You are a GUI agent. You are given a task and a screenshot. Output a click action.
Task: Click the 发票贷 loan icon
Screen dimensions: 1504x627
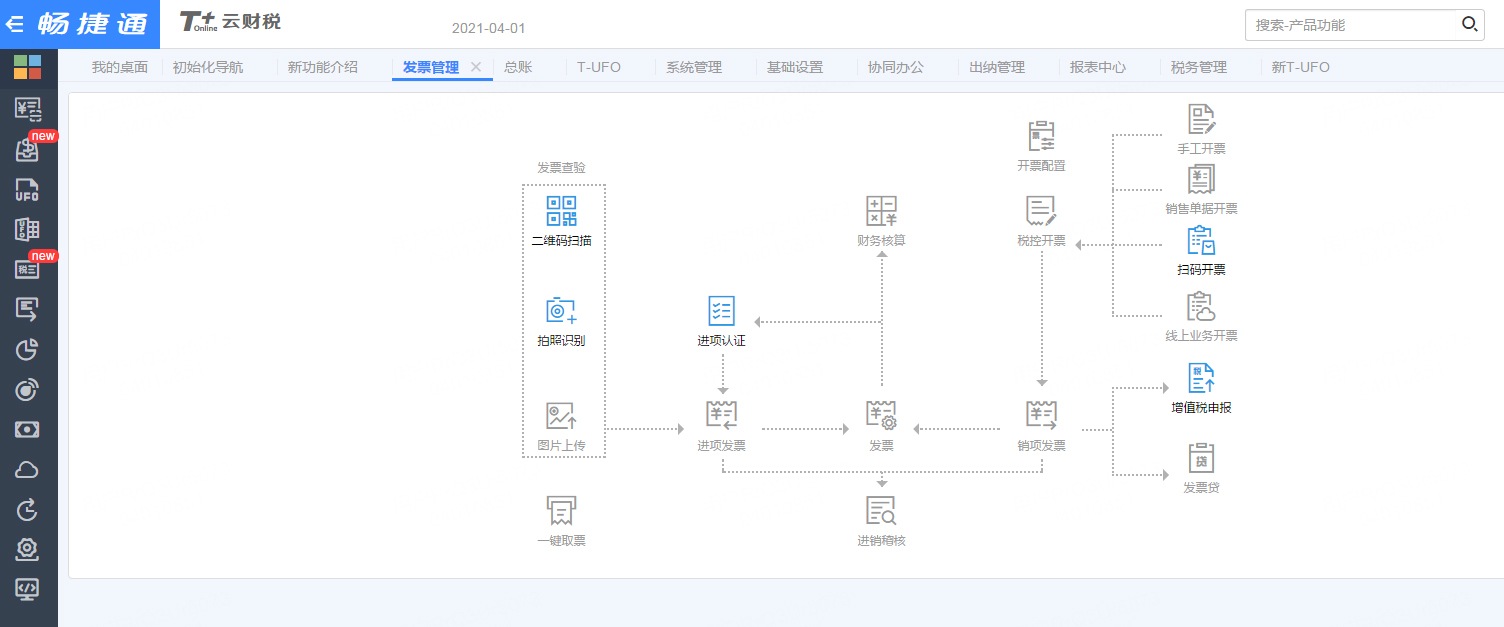point(1201,459)
